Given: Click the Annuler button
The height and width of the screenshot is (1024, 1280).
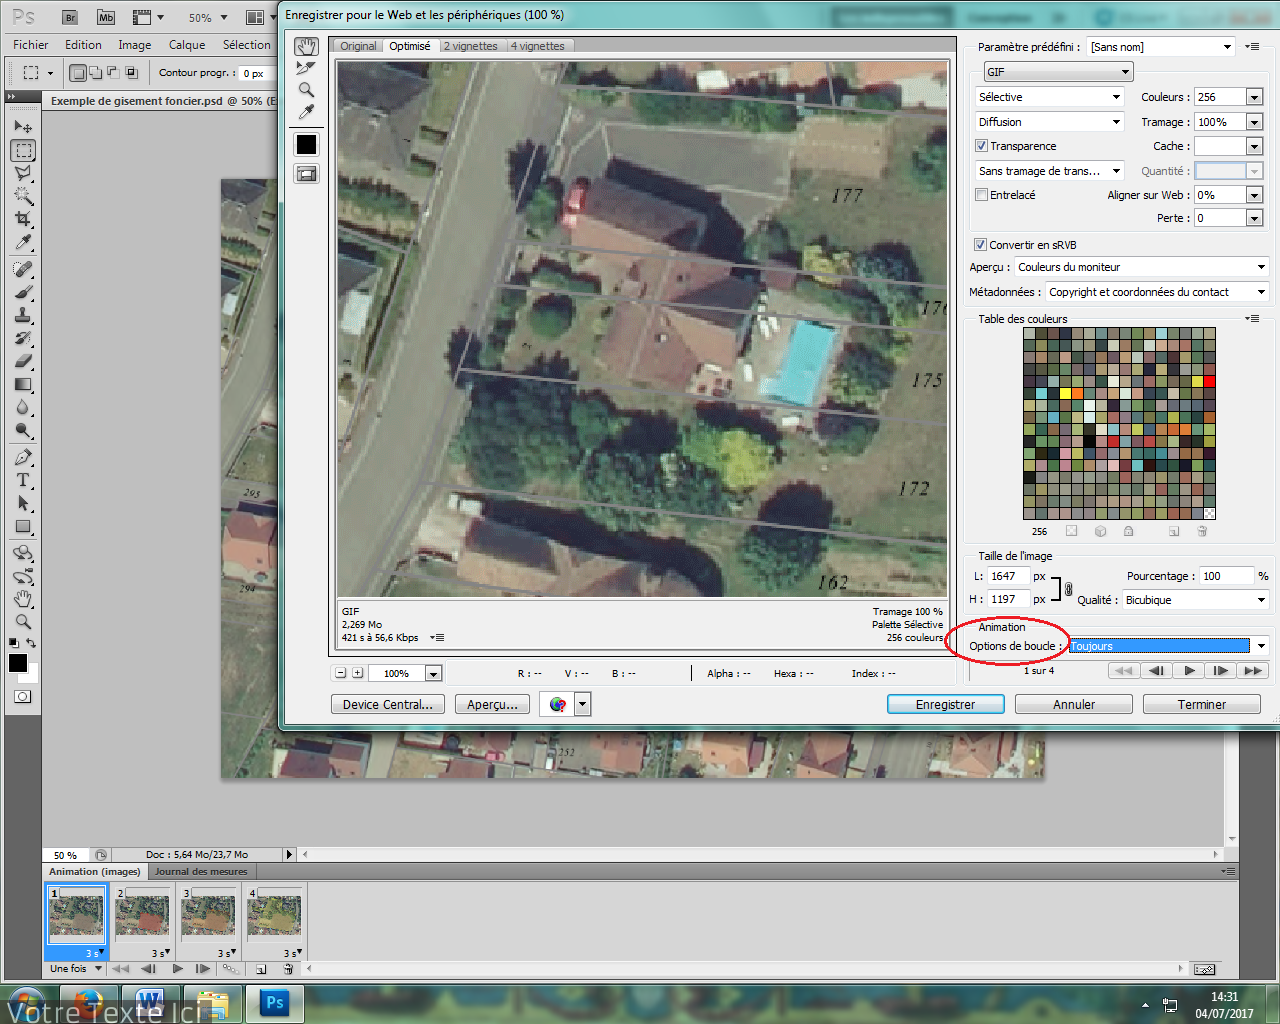Looking at the screenshot, I should click(x=1074, y=704).
